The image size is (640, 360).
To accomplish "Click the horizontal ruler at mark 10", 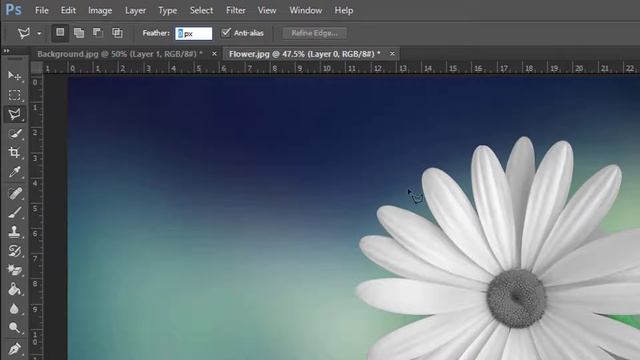I will tap(327, 68).
